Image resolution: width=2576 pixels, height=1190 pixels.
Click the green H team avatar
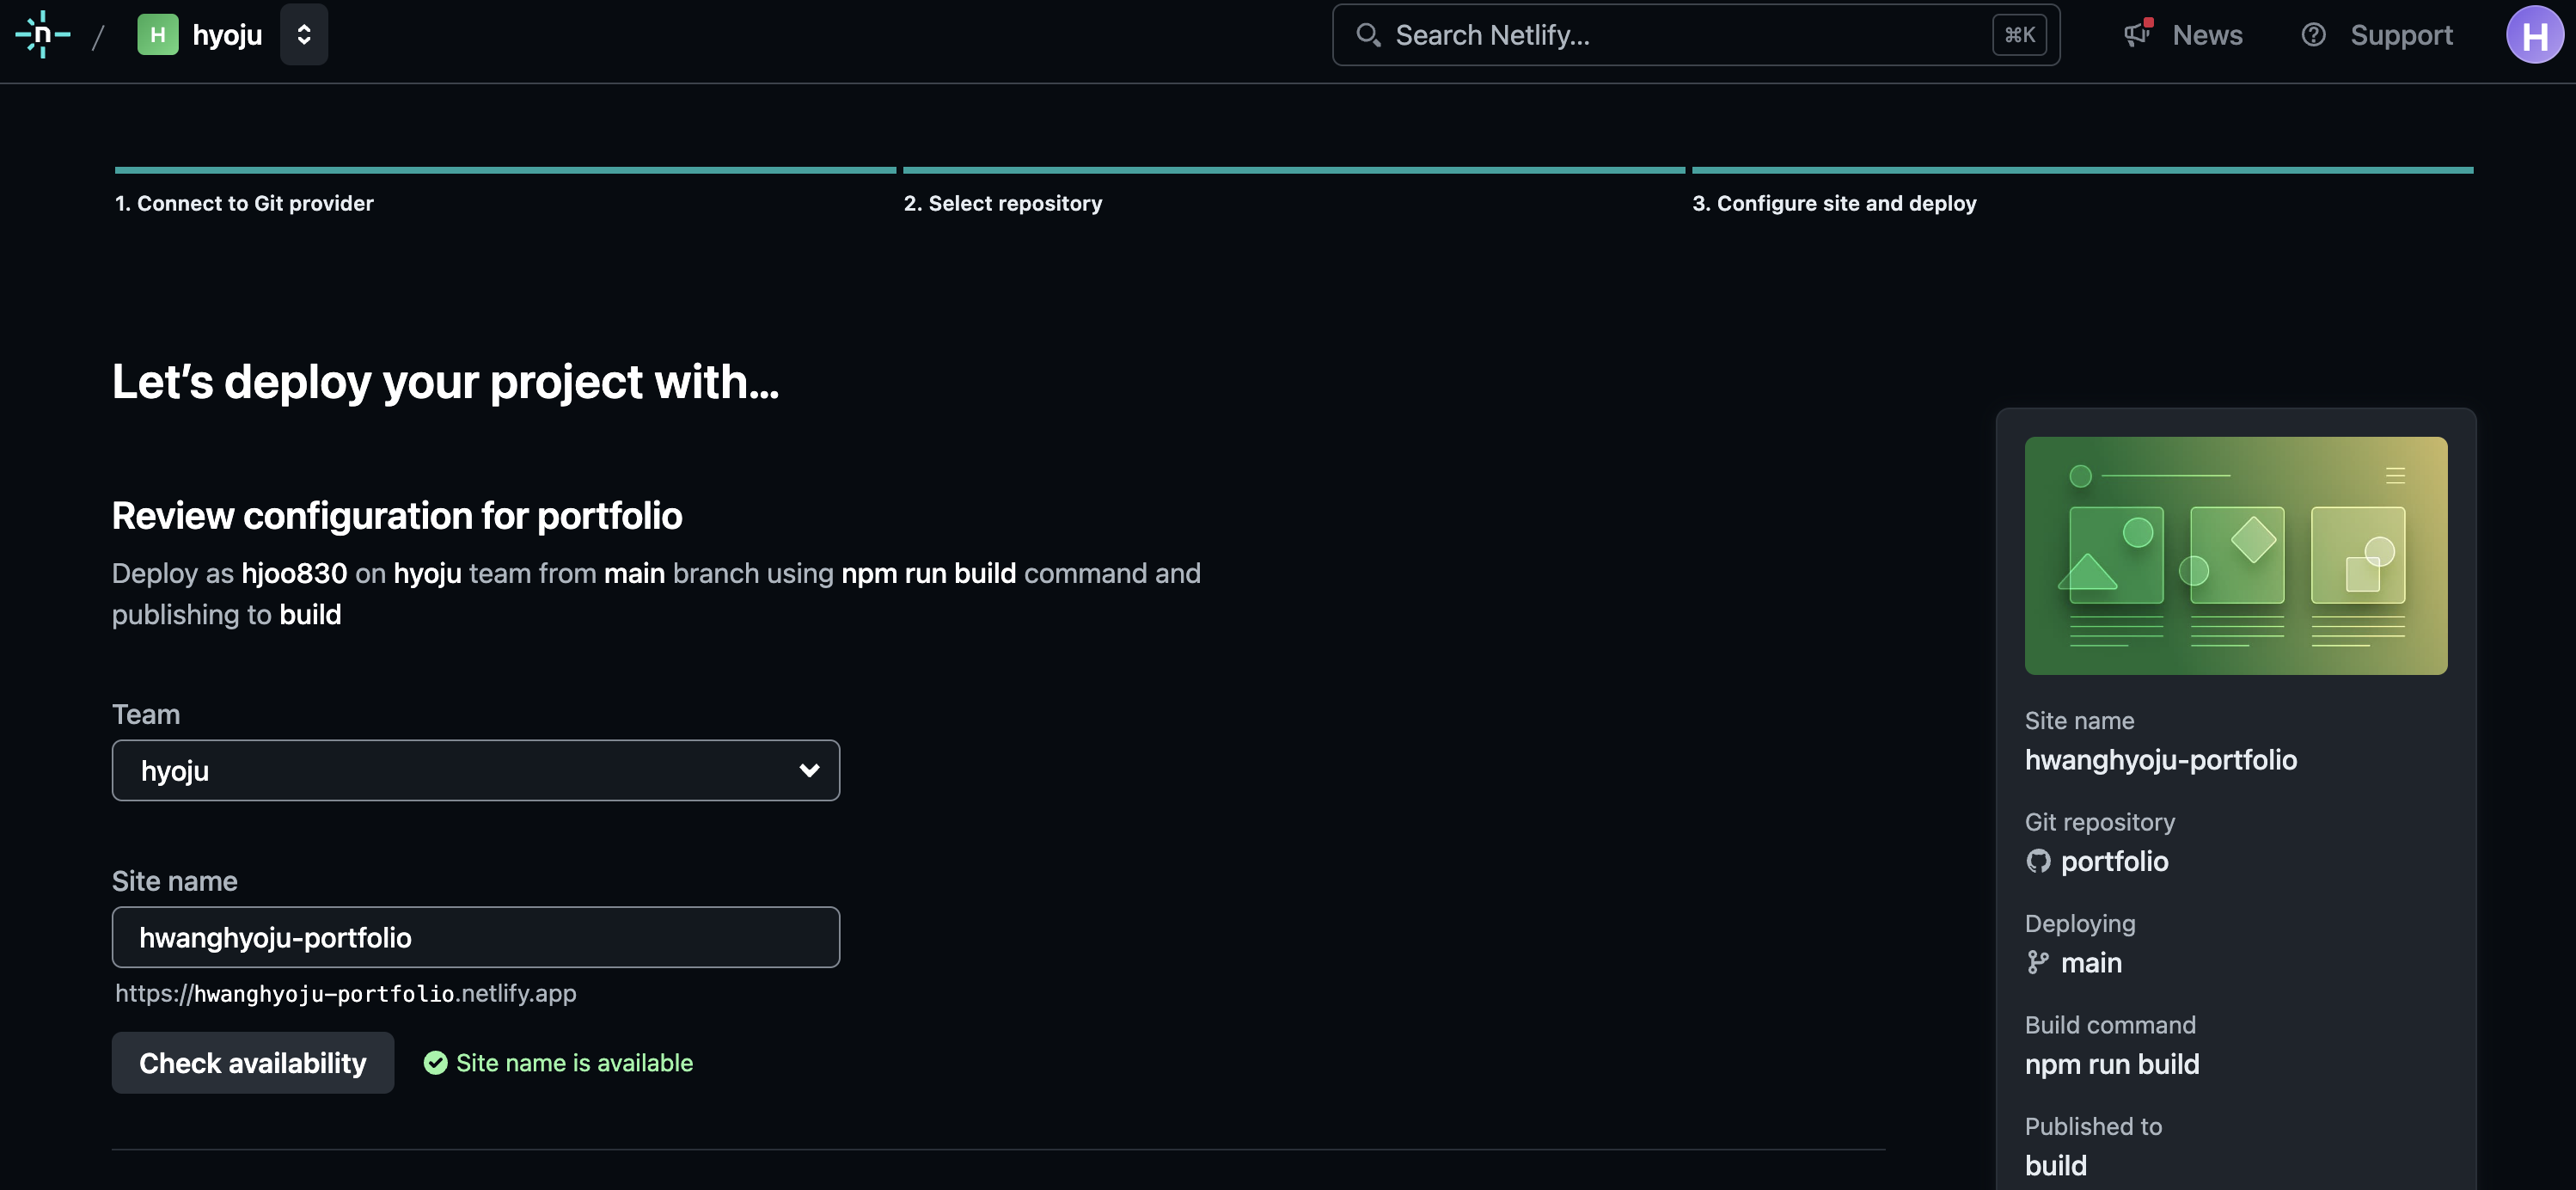pos(157,35)
